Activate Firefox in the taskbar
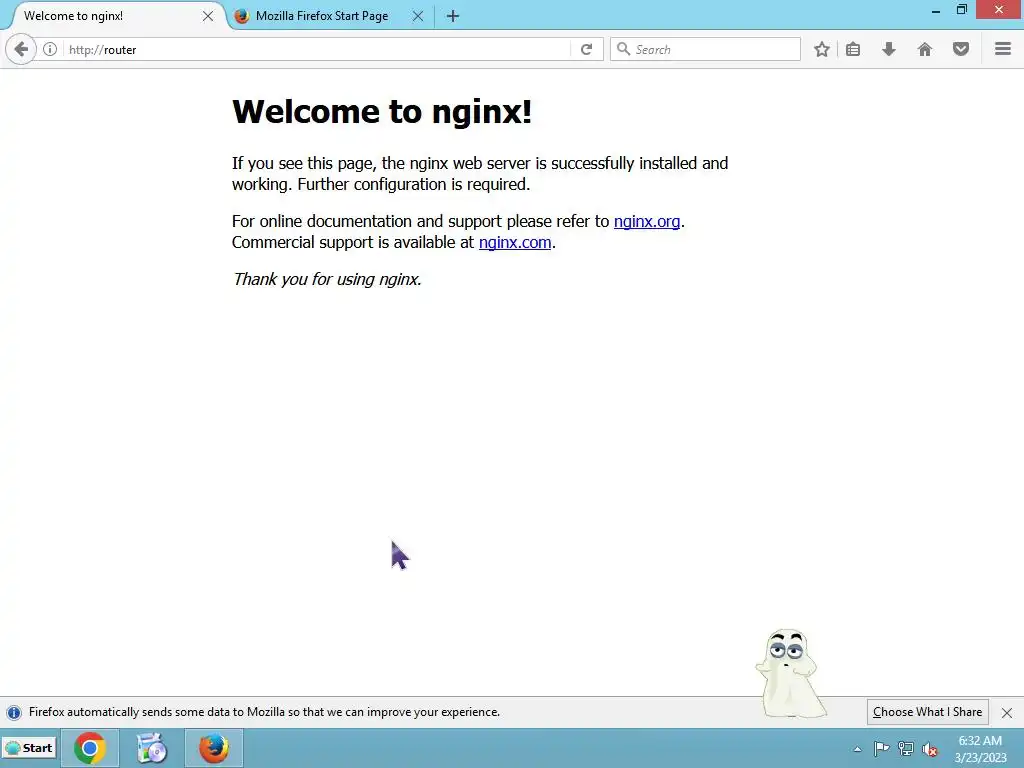The height and width of the screenshot is (768, 1024). pos(214,748)
